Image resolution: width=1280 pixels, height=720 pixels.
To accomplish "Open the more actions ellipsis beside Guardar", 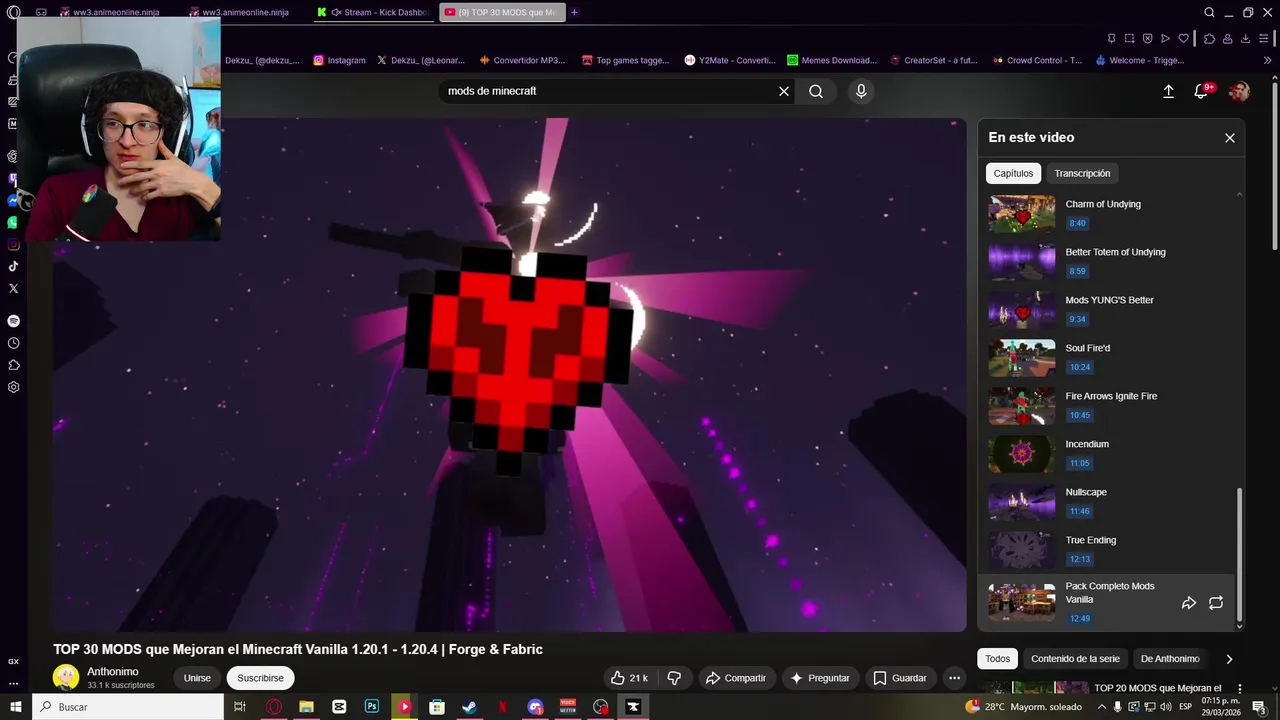I will (954, 678).
